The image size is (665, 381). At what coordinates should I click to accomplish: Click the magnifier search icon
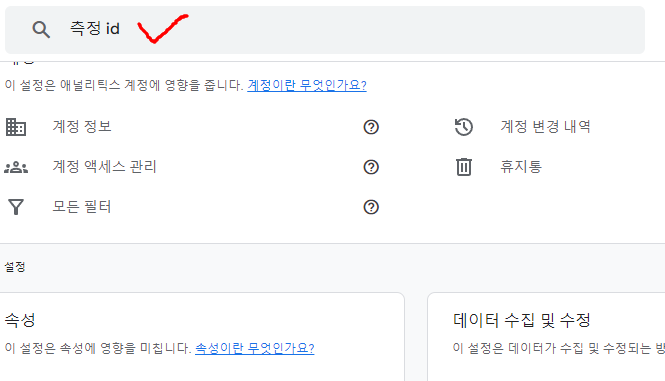point(41,30)
